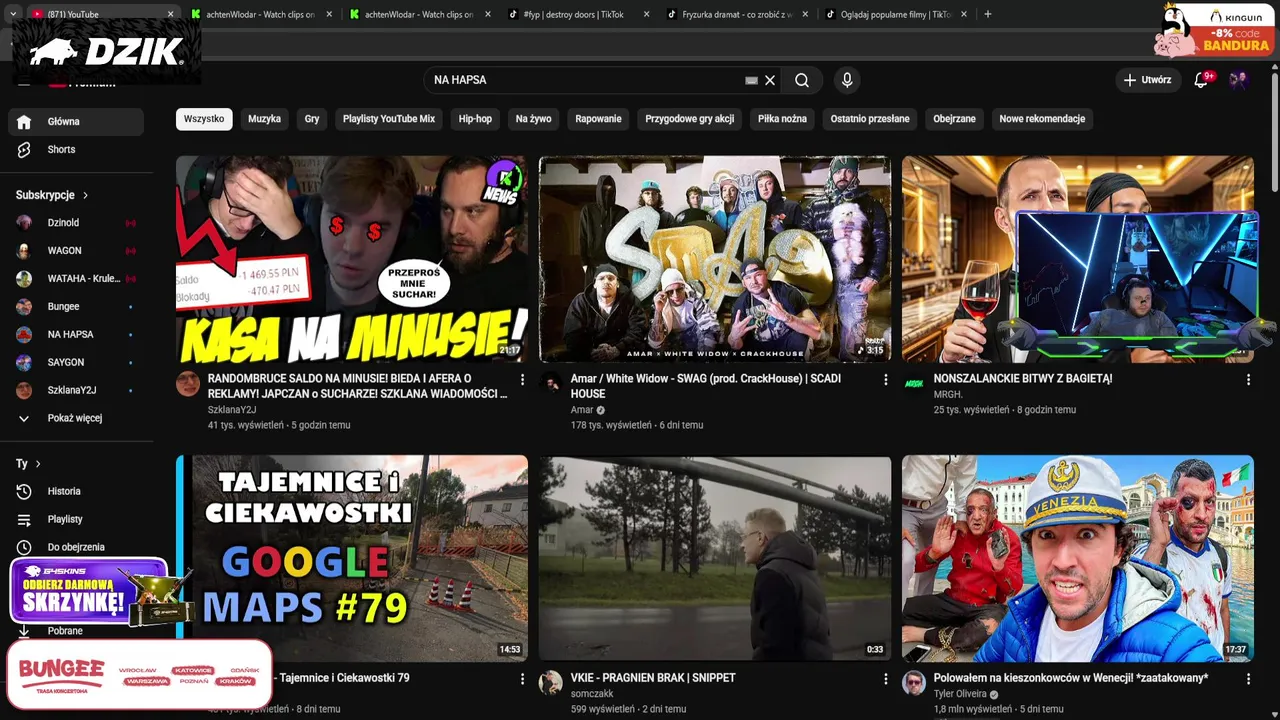Play the Venezia pickpockets thumbnail

click(1078, 559)
